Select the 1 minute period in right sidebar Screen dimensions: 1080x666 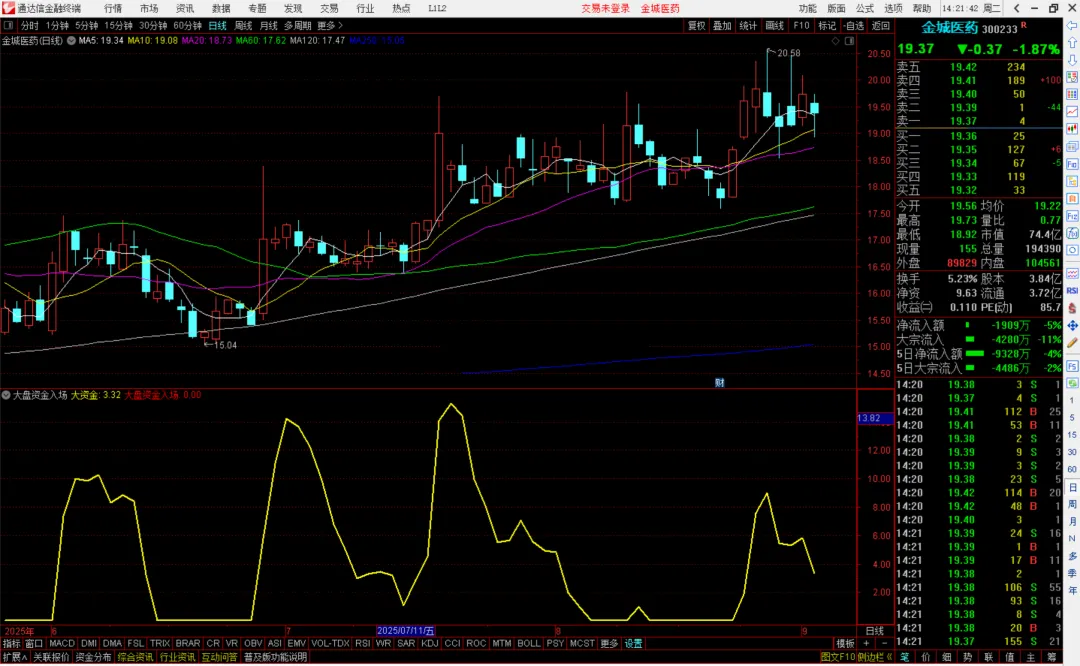pyautogui.click(x=1072, y=400)
